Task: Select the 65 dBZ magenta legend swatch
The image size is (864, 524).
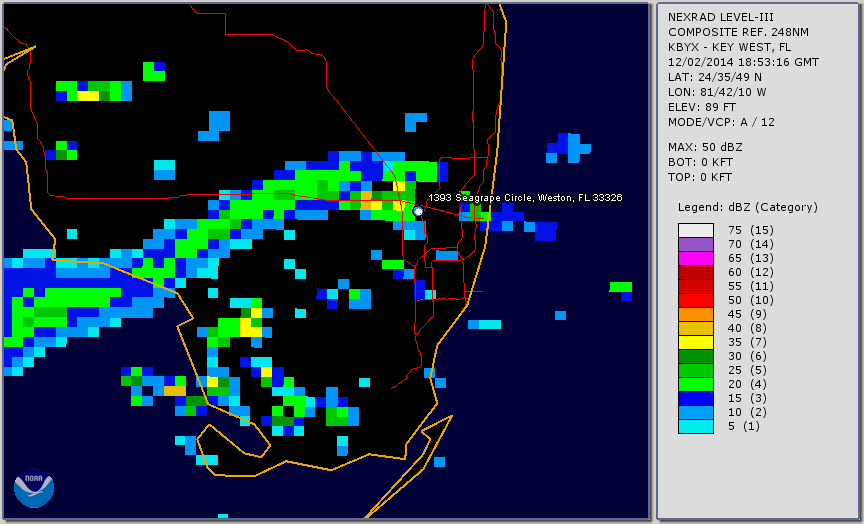Action: [x=696, y=258]
